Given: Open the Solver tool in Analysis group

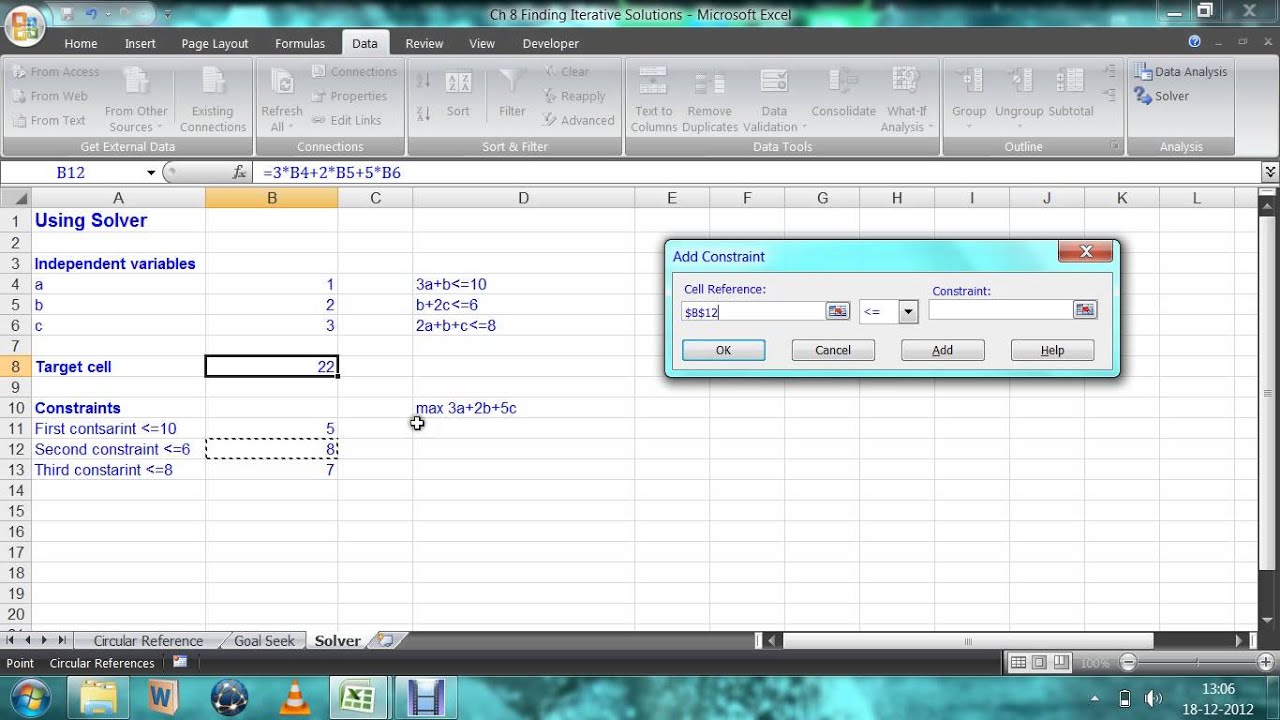Looking at the screenshot, I should click(1161, 96).
